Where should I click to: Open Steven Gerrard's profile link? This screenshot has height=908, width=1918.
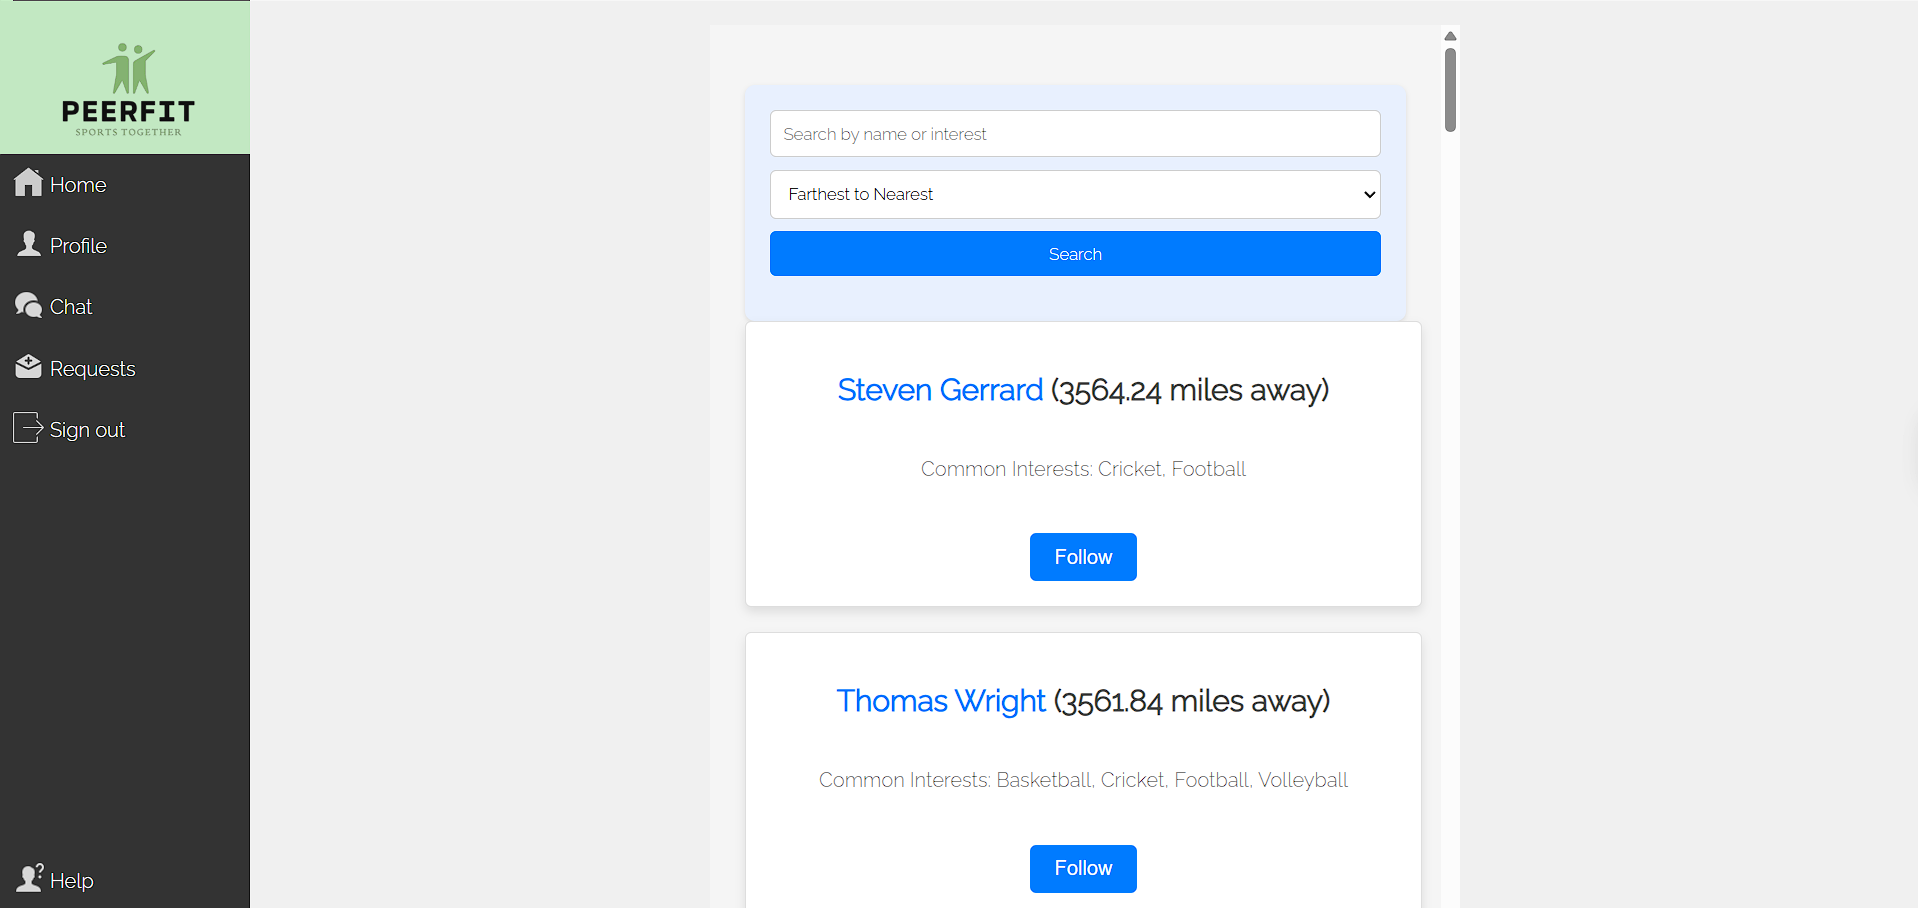[x=940, y=390]
